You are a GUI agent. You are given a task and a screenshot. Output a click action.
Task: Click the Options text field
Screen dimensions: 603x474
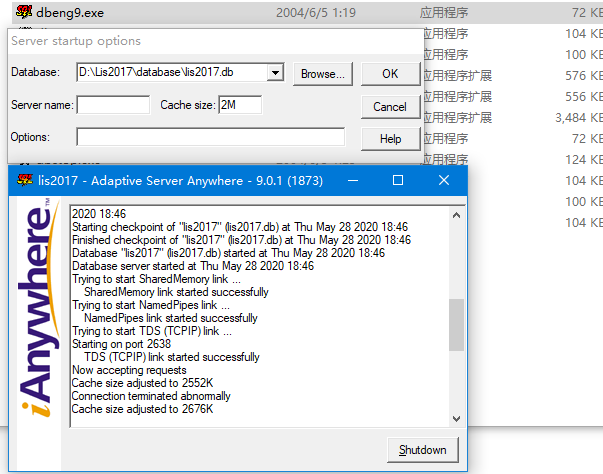(x=210, y=137)
